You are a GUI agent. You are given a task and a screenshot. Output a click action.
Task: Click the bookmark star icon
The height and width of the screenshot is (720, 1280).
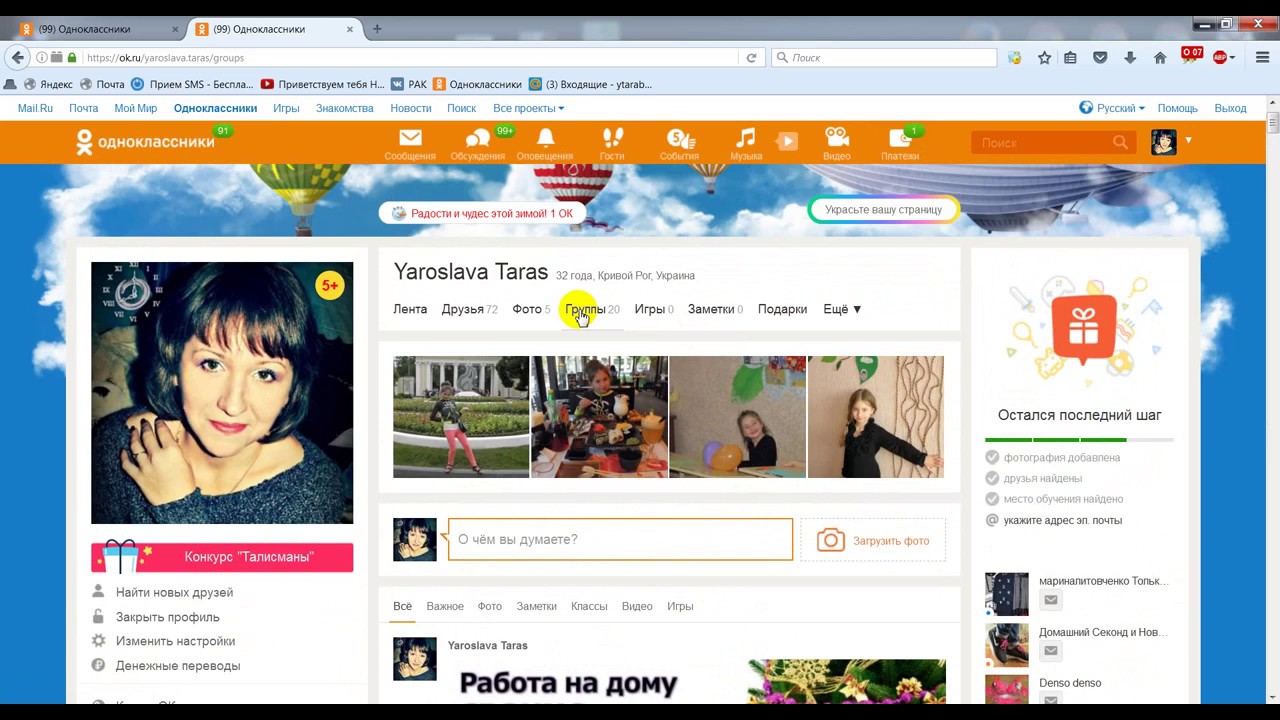coord(1044,58)
